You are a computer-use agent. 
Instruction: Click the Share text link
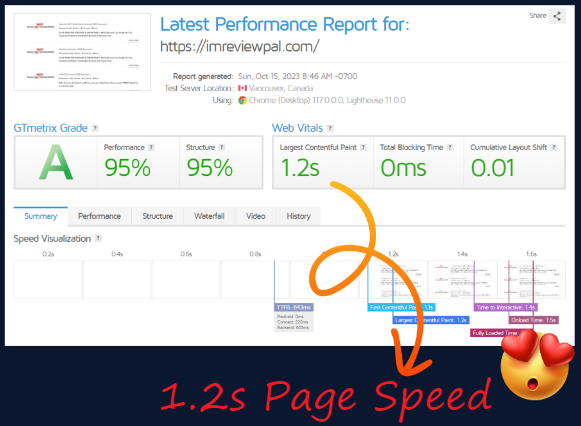click(x=538, y=16)
